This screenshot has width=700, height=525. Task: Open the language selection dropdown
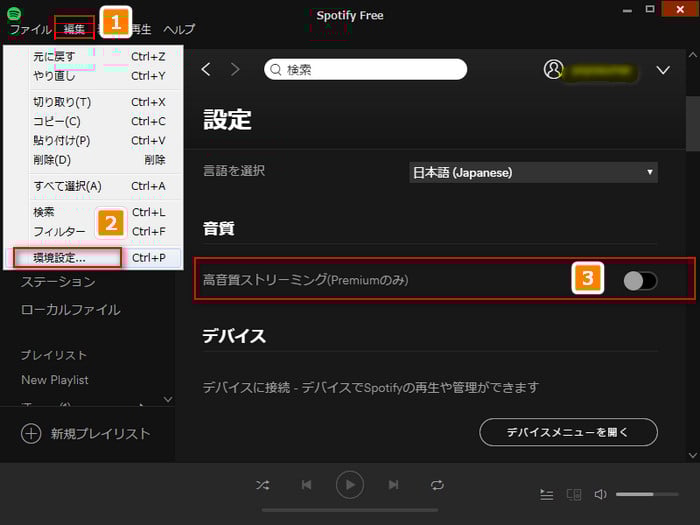(x=533, y=172)
